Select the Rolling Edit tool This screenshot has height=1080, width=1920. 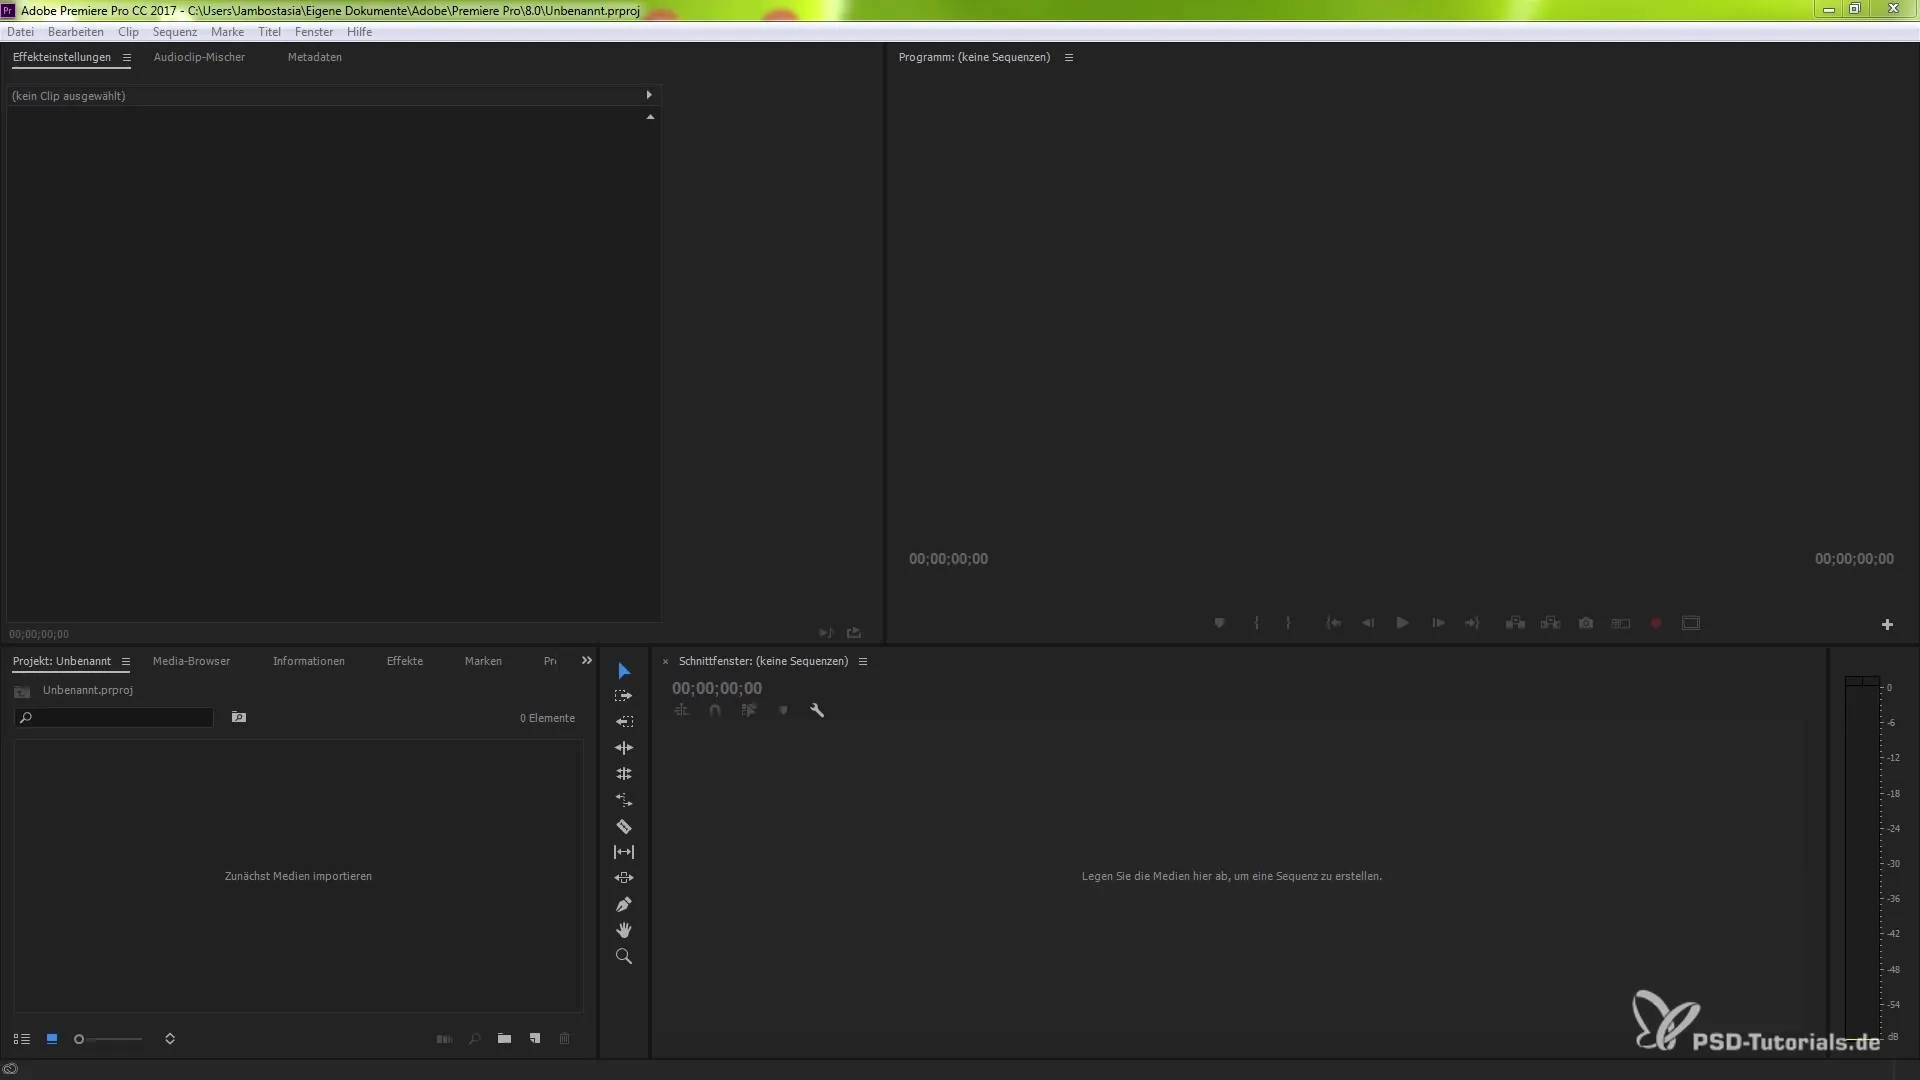click(624, 774)
